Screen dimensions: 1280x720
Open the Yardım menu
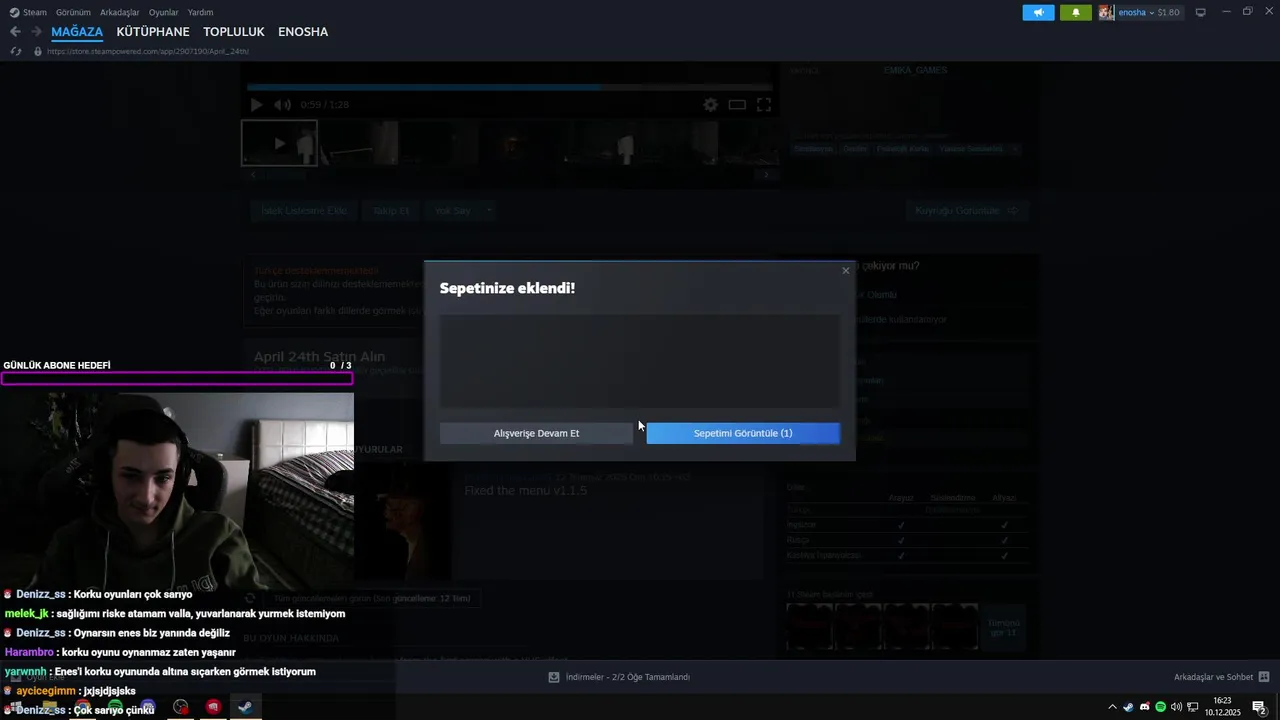point(200,12)
